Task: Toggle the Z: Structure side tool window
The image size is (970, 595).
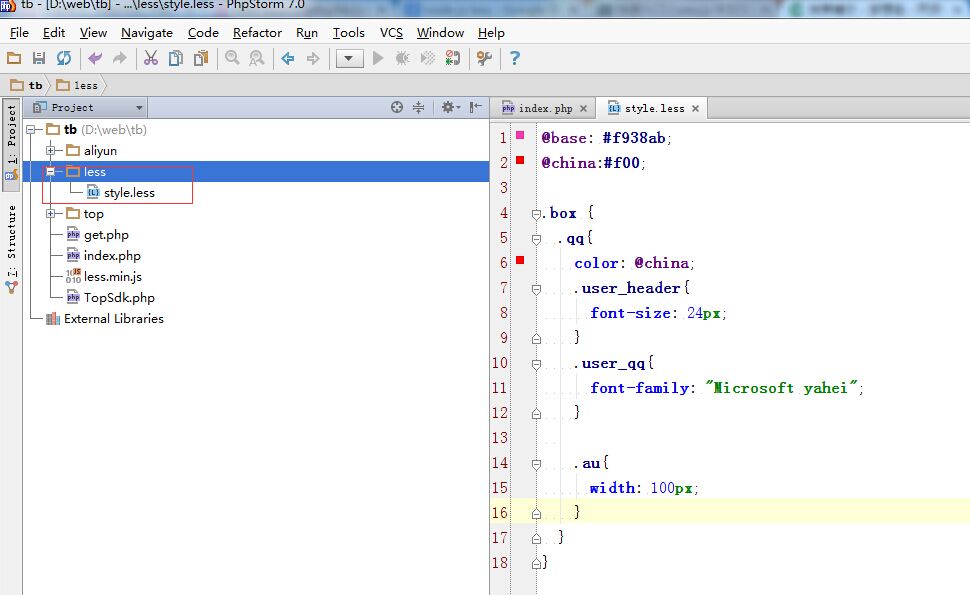Action: tap(11, 249)
